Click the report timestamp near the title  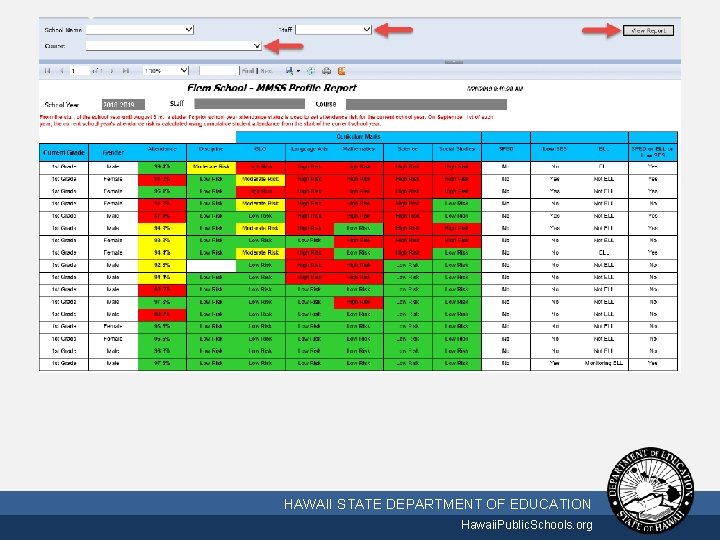(x=495, y=89)
